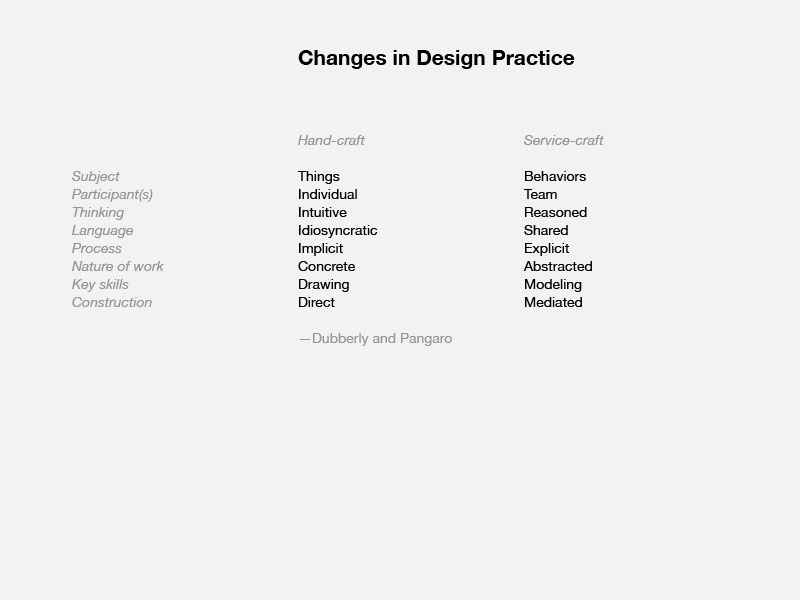800x600 pixels.
Task: Click the title Changes in Design Practice
Action: 436,58
